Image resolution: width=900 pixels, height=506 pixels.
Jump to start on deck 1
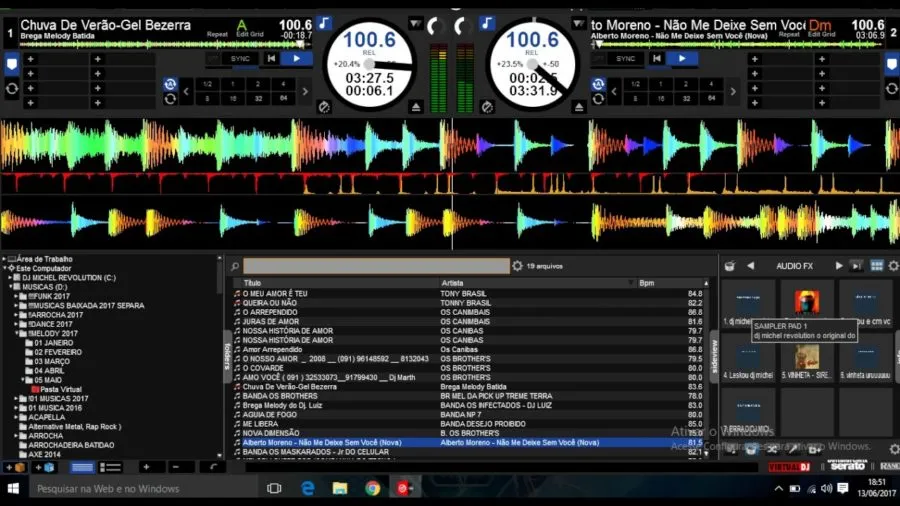[271, 59]
